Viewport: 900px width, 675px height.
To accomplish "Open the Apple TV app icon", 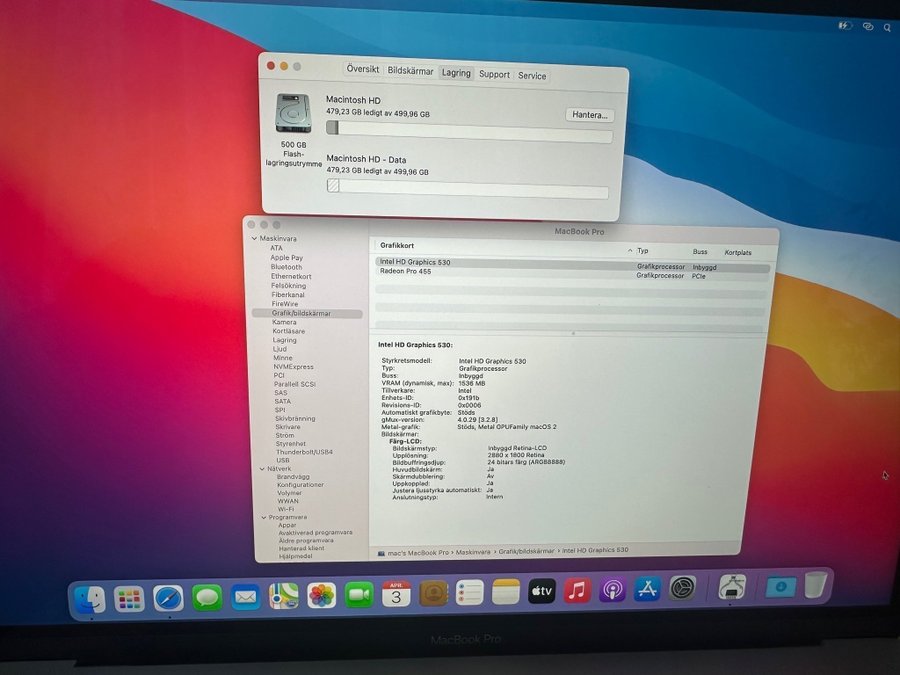I will 541,591.
